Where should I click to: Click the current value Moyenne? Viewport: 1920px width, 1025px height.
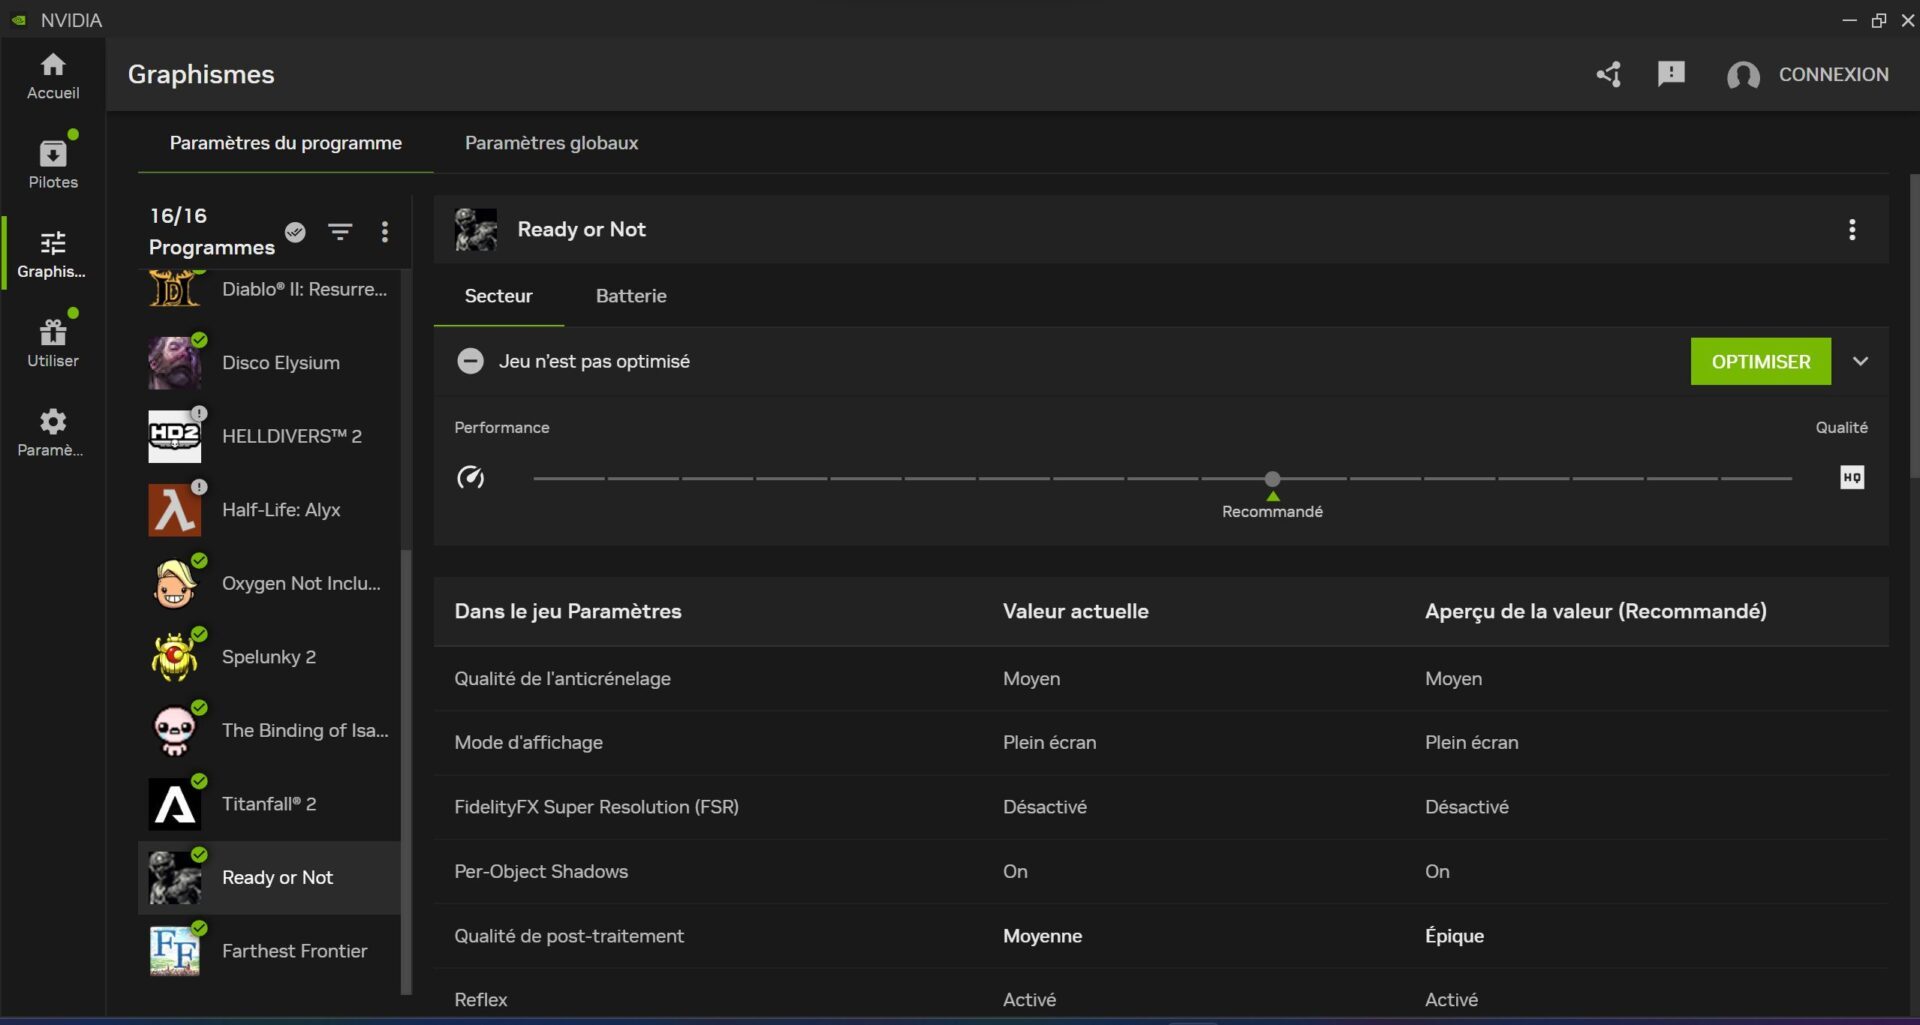(1042, 936)
